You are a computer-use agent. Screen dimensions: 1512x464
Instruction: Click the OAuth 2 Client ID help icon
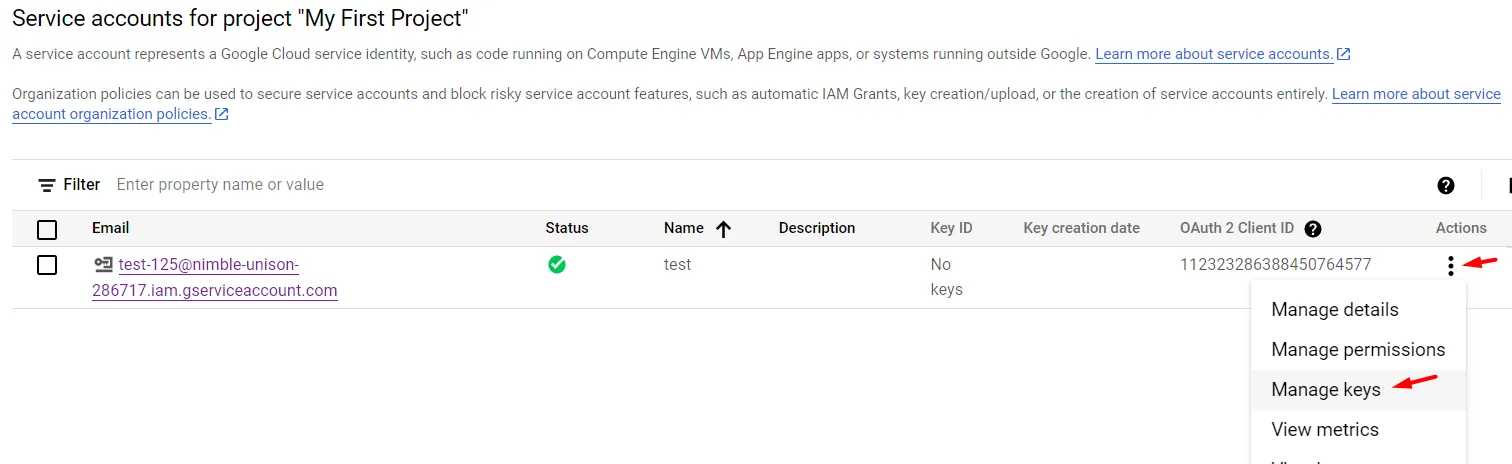pos(1313,229)
